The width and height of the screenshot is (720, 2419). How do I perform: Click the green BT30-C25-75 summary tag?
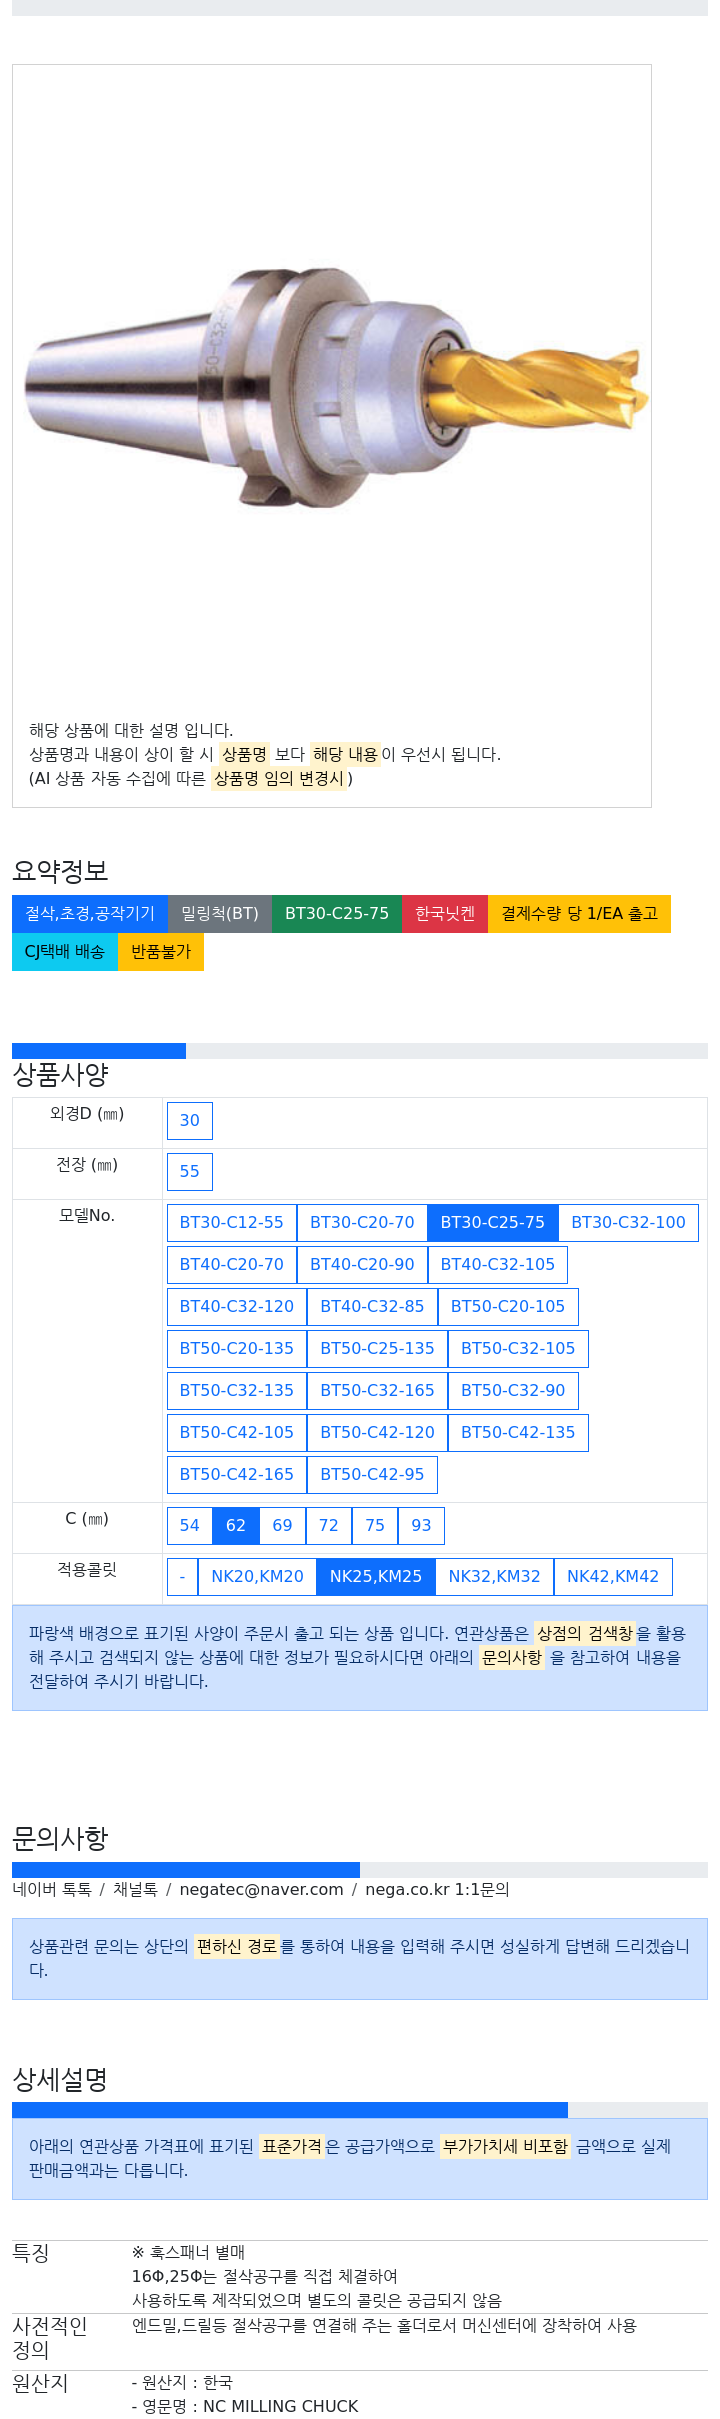[x=336, y=913]
